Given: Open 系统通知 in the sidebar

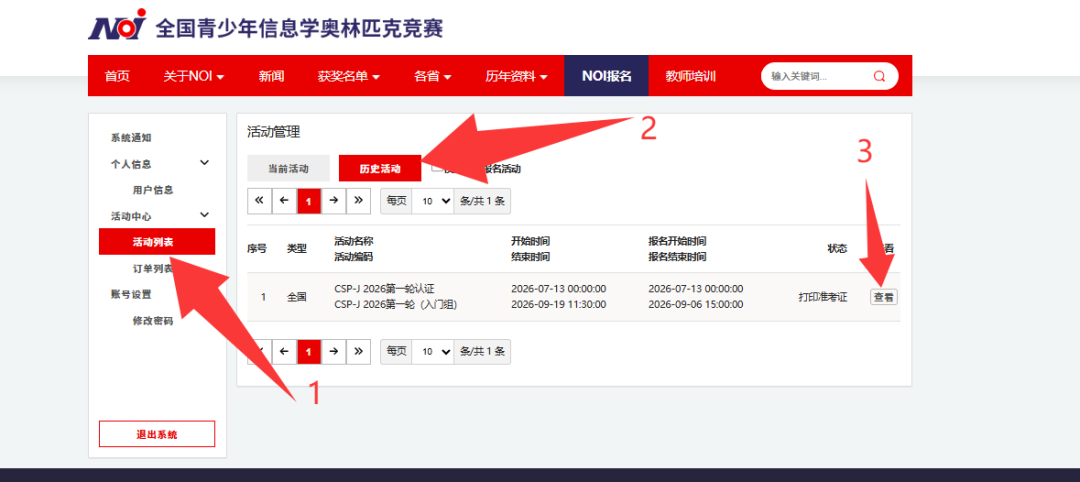Looking at the screenshot, I should 131,138.
